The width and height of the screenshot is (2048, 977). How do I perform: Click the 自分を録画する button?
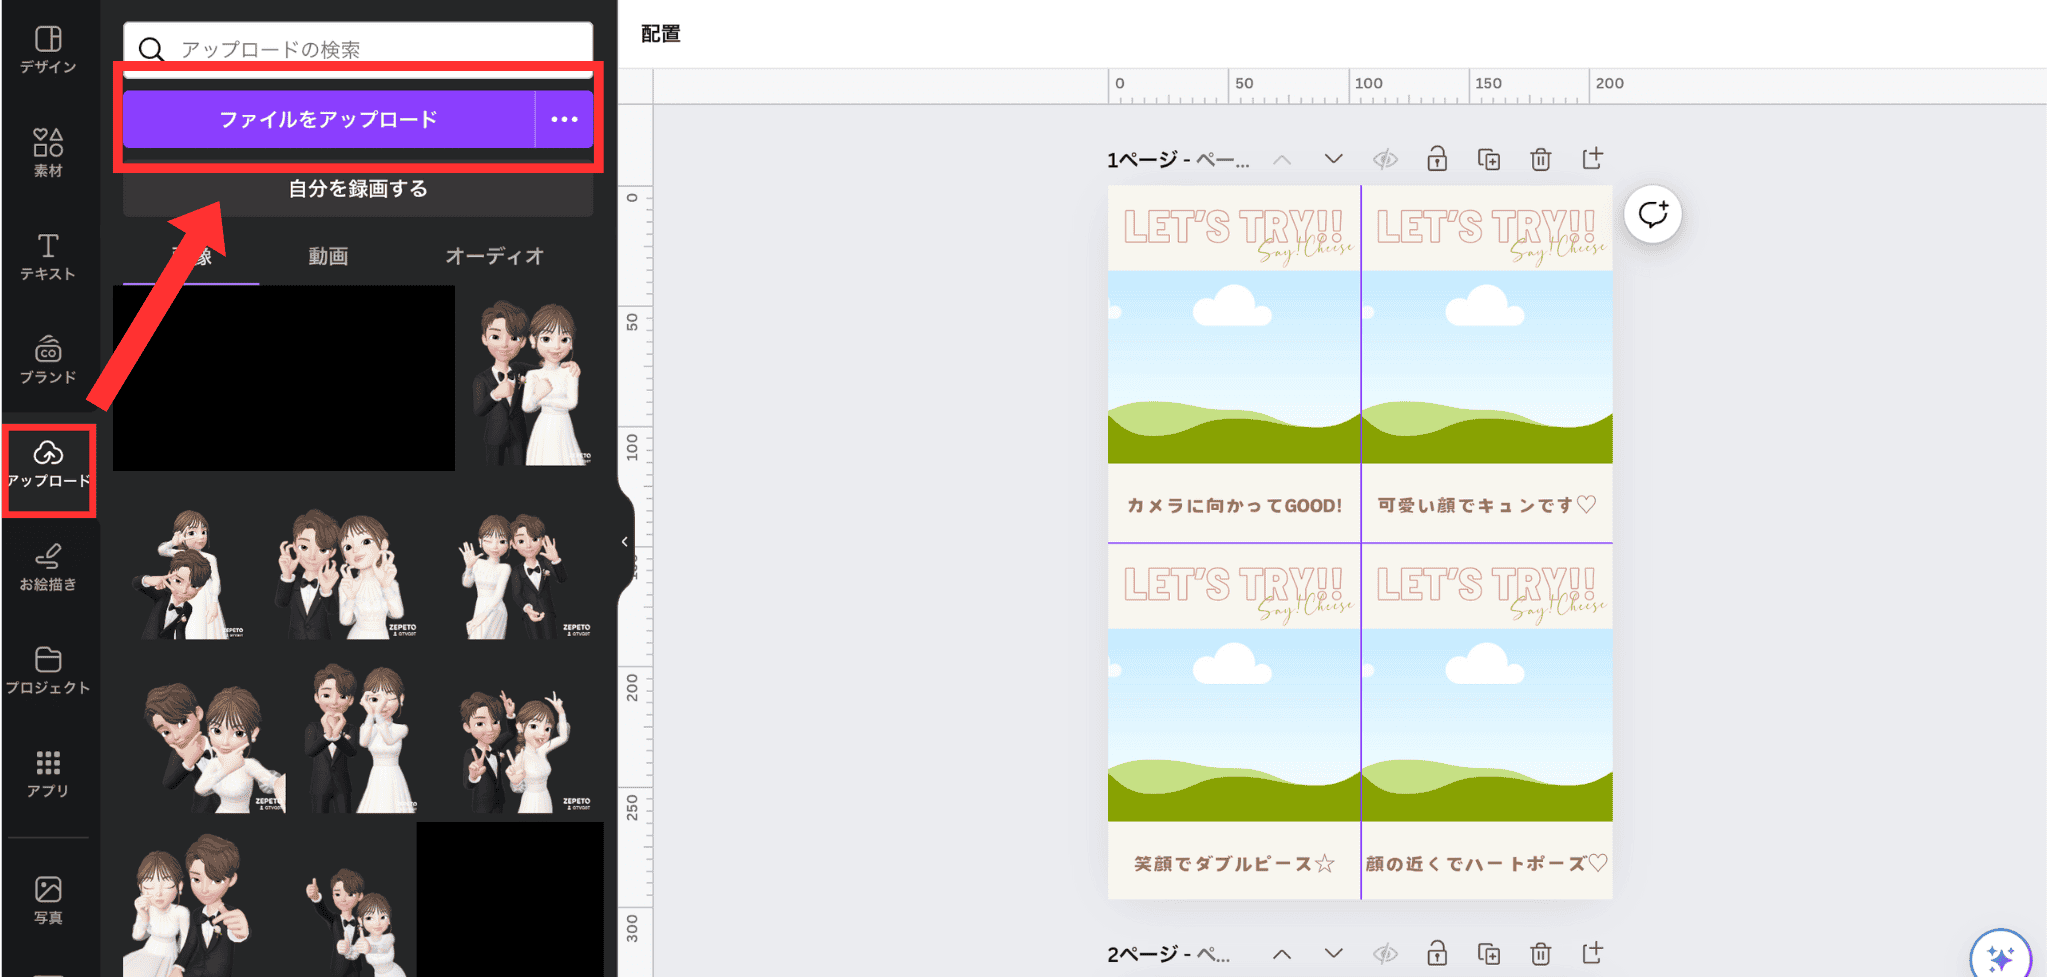pyautogui.click(x=358, y=189)
